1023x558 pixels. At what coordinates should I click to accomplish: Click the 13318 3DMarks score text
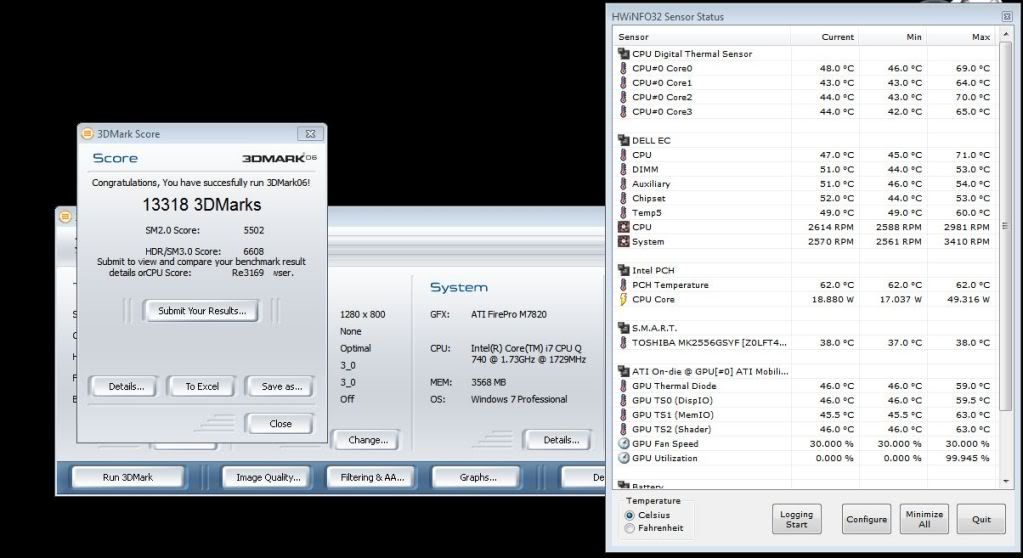click(202, 205)
